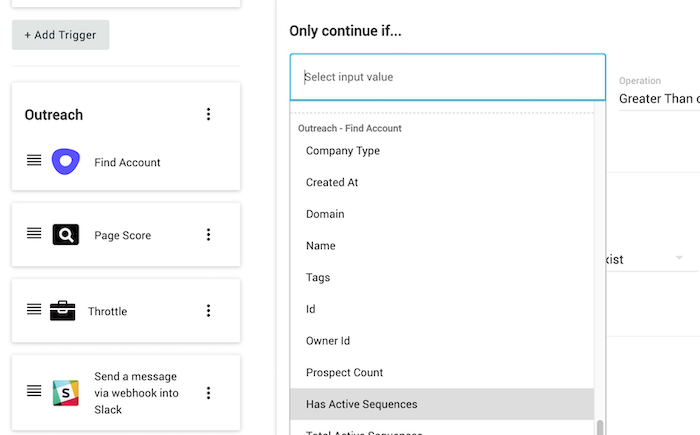
Task: Click the toolbox icon on Throttle
Action: tap(62, 310)
